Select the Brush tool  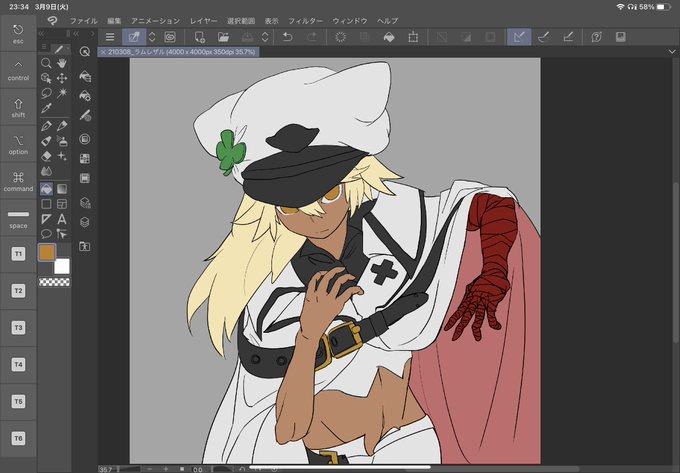[46, 141]
